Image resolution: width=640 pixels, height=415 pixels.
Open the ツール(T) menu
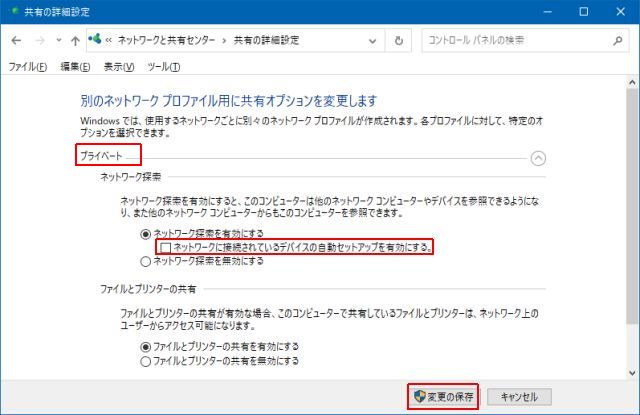(x=163, y=66)
